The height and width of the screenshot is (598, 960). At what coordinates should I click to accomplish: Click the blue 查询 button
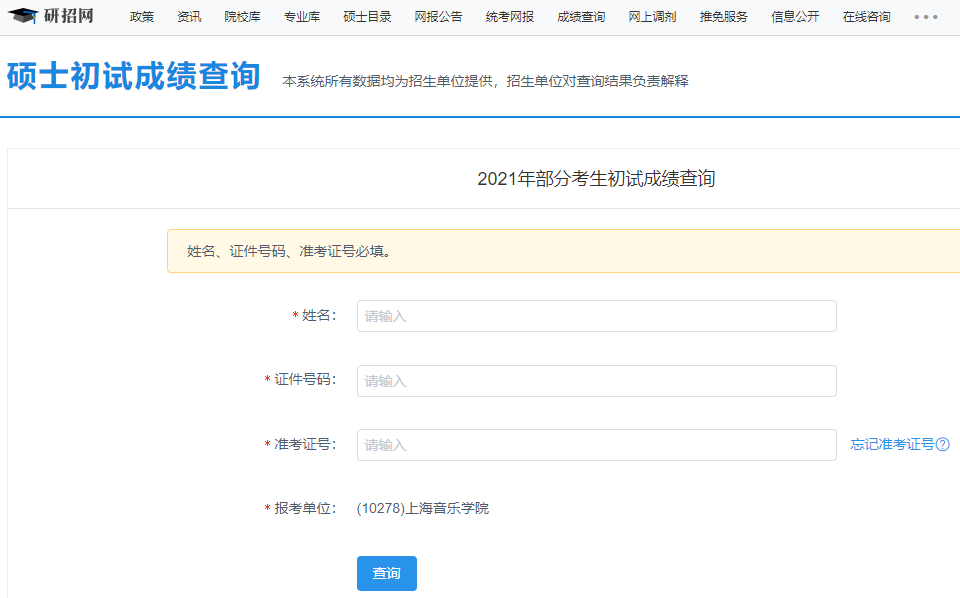386,573
